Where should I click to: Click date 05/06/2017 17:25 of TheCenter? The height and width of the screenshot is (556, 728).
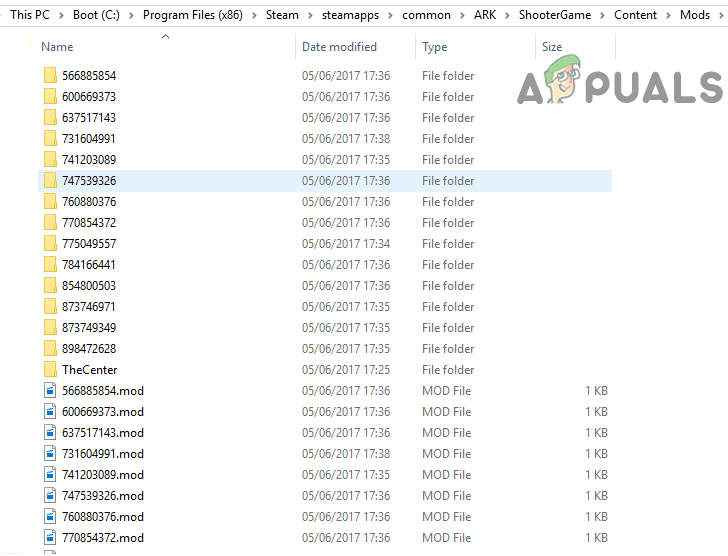346,370
